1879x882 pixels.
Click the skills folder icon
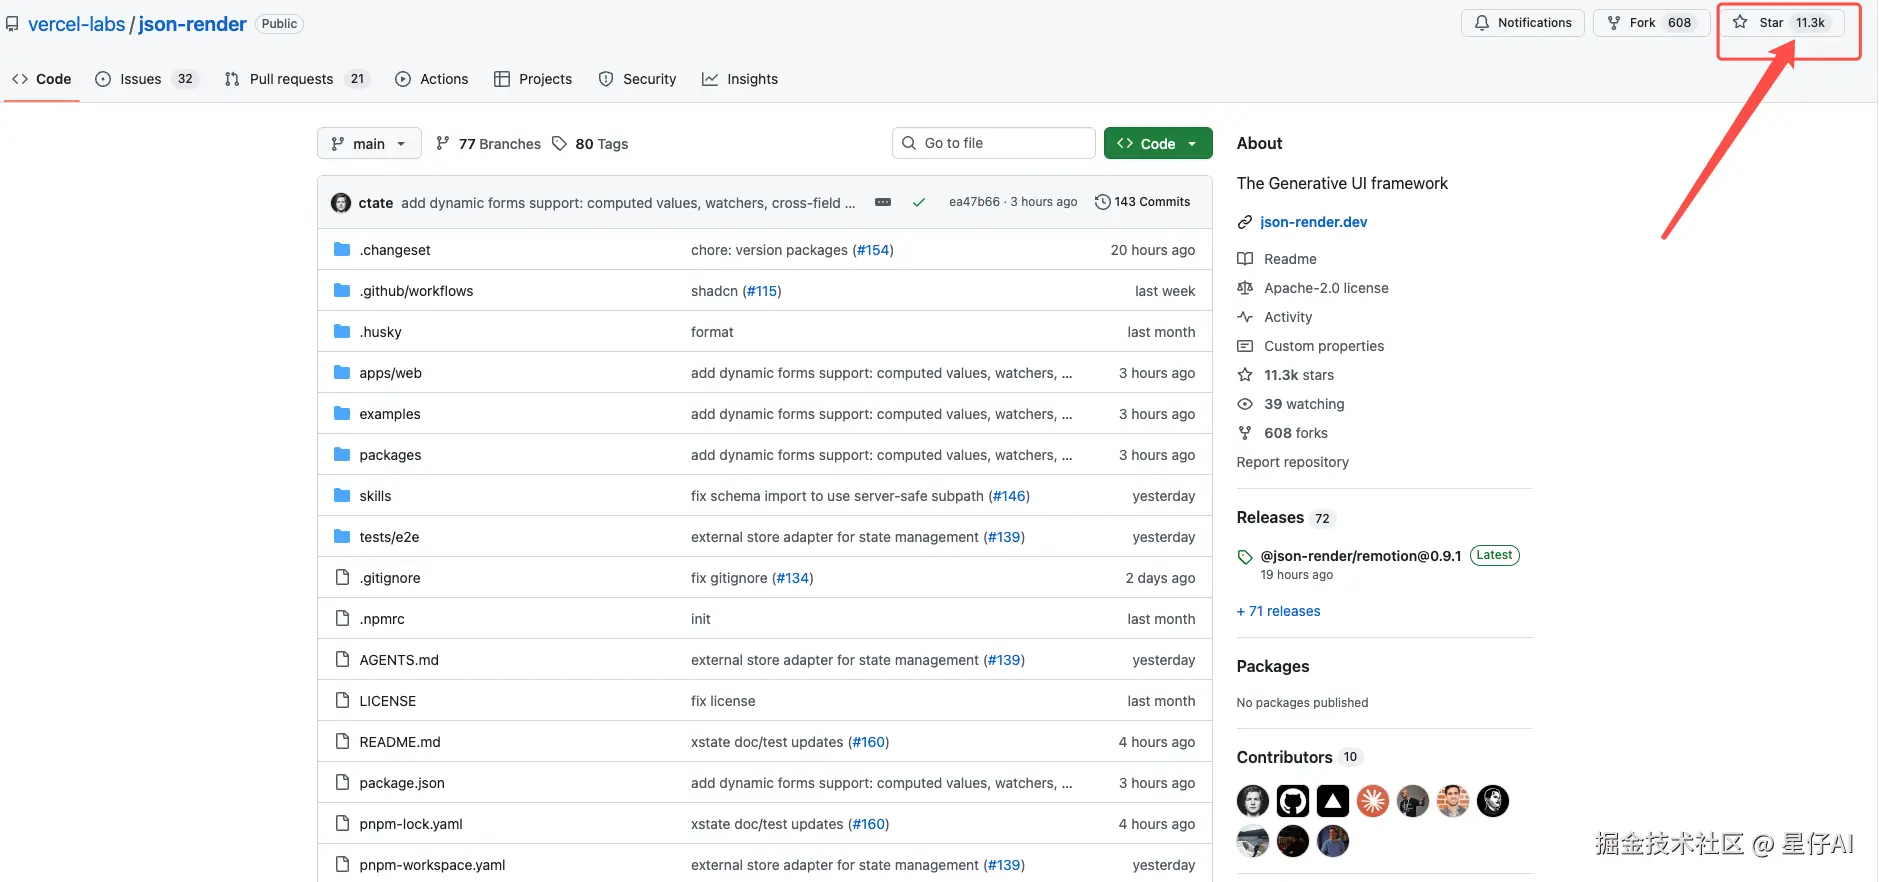[342, 495]
